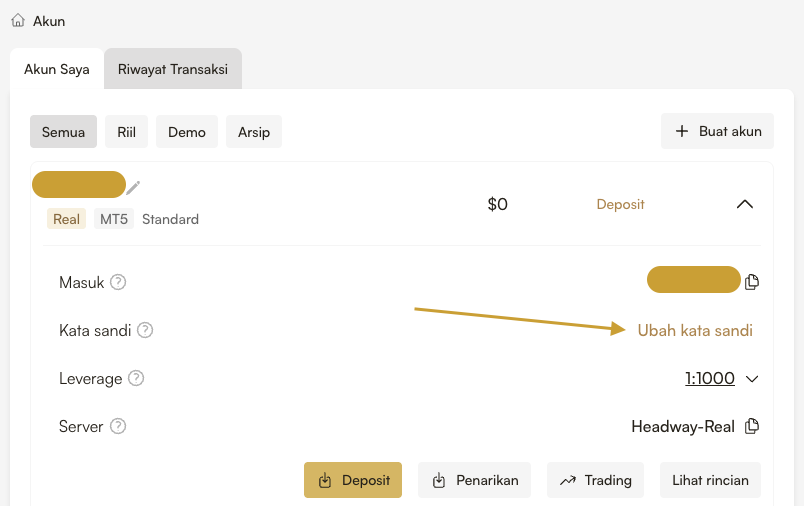Click the help icon beside Kata sandi

(x=145, y=330)
